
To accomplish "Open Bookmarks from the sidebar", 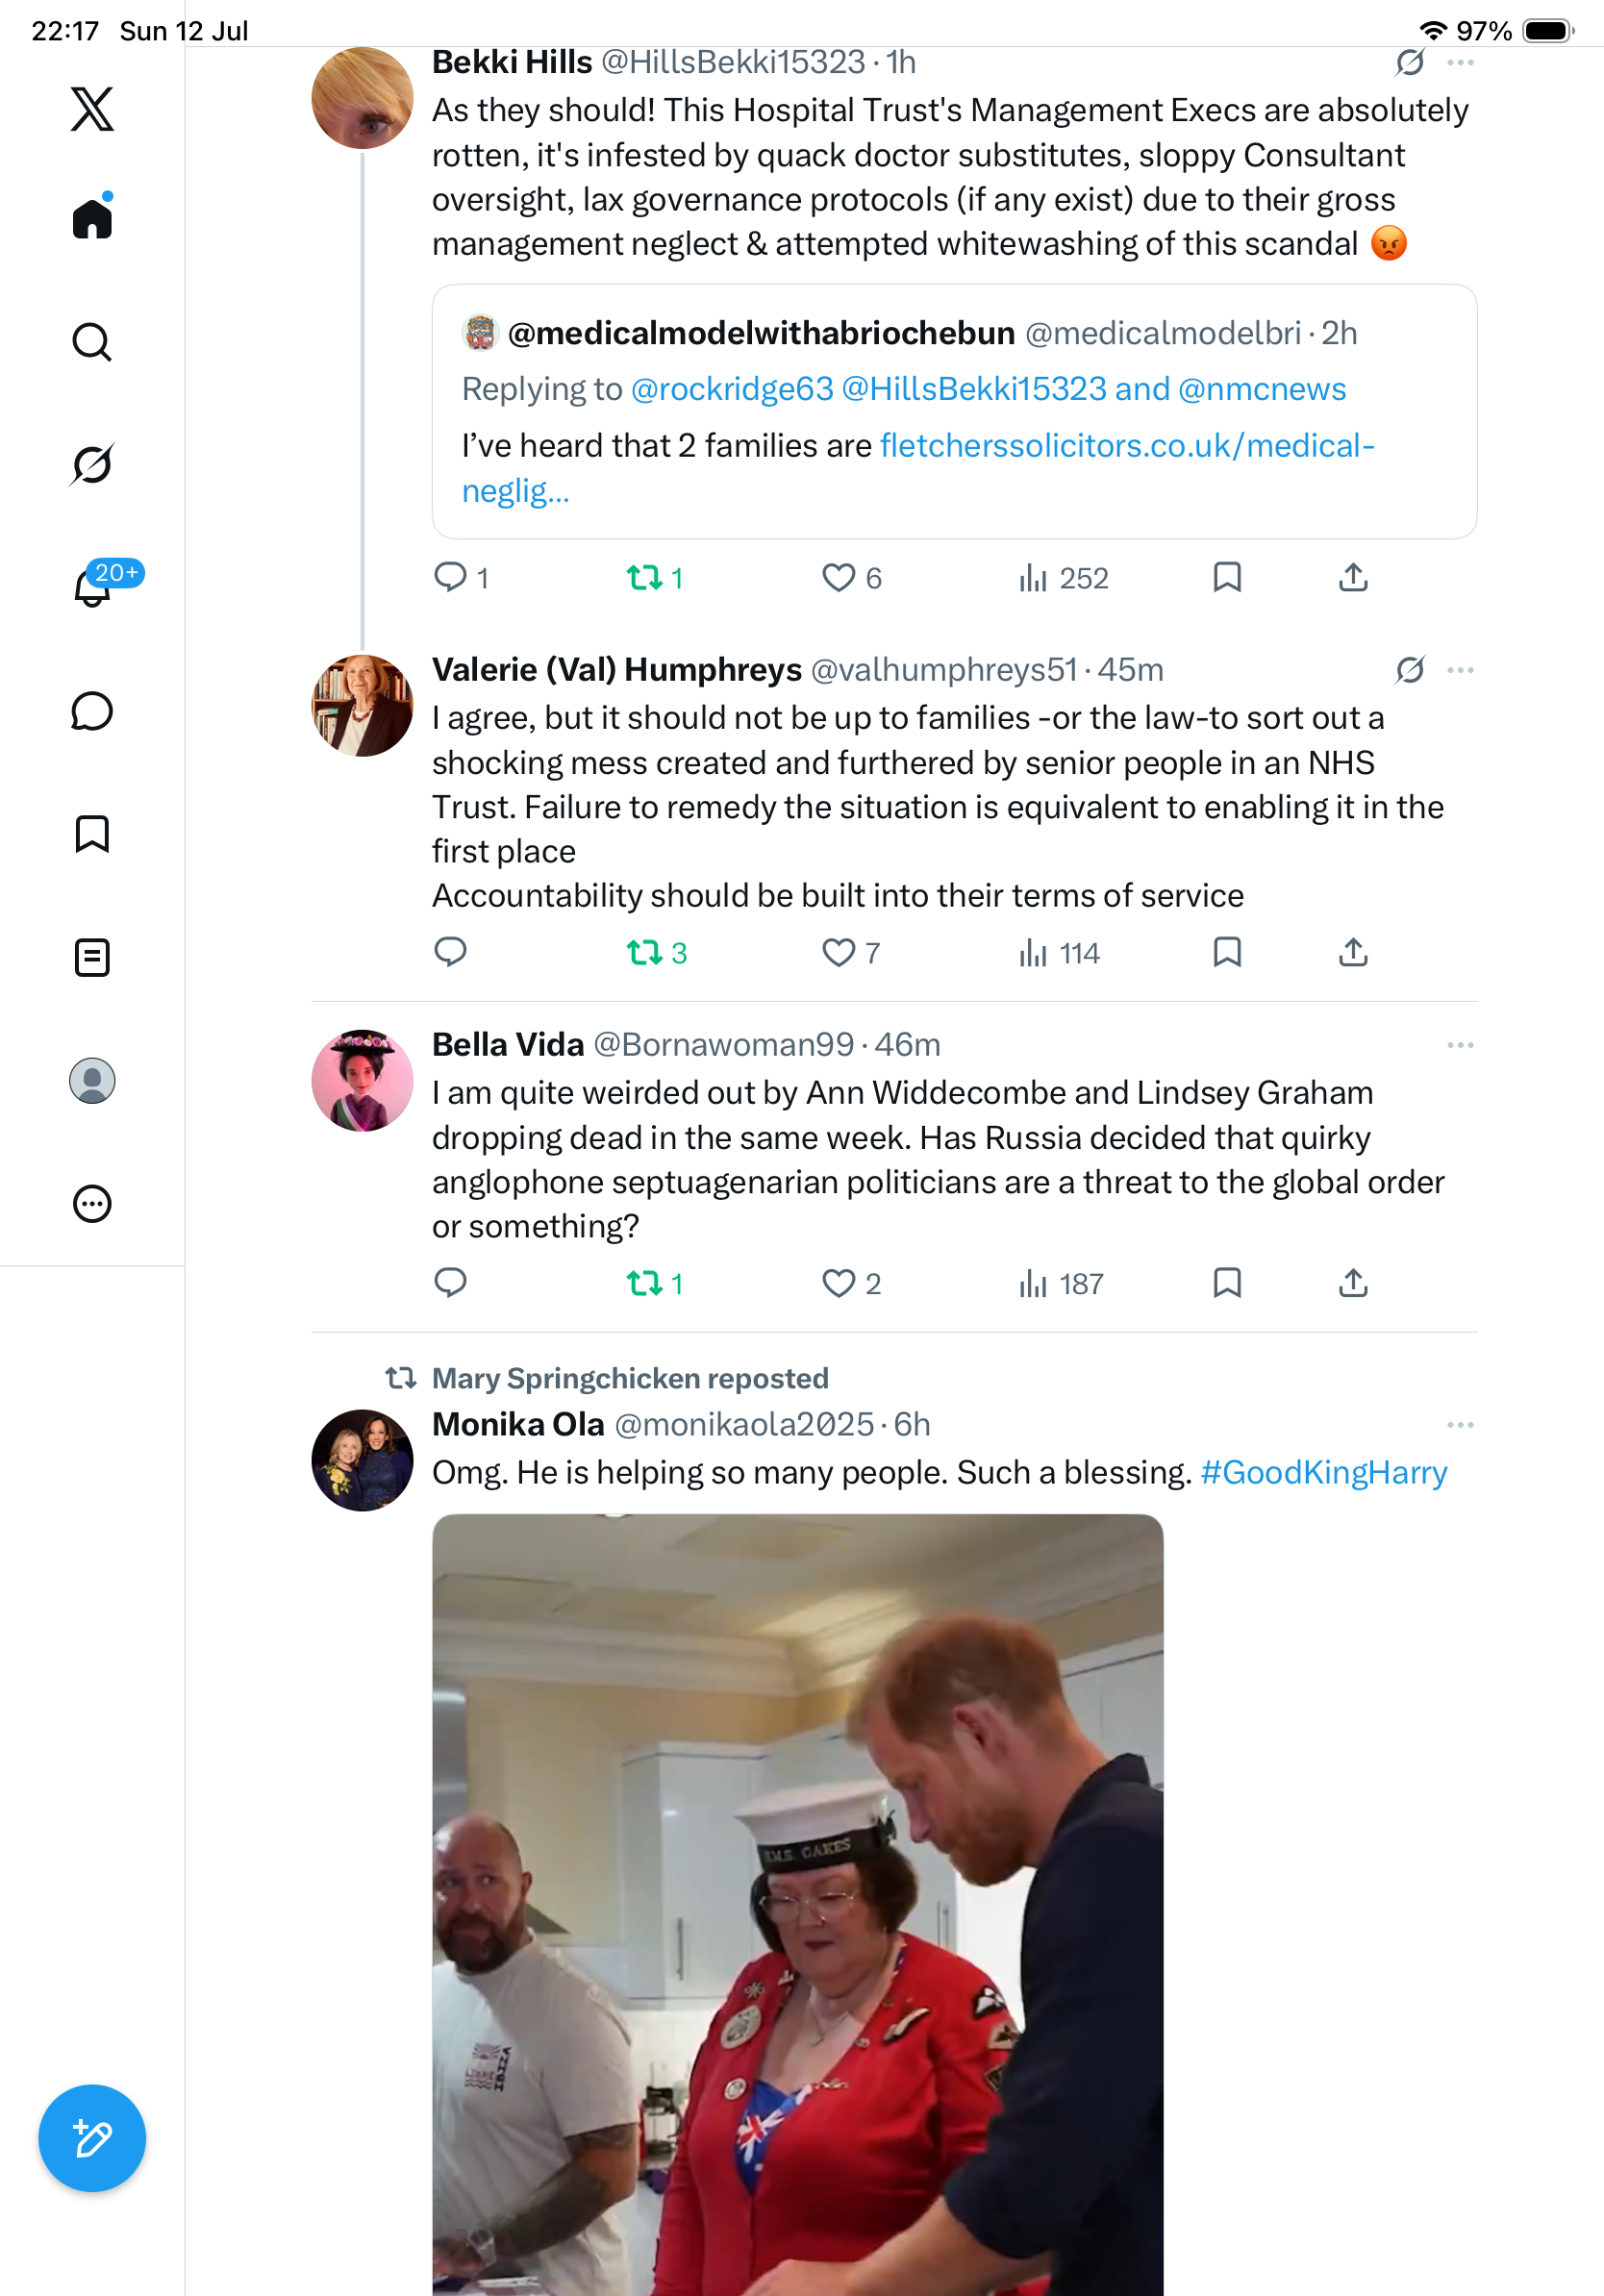I will (92, 834).
